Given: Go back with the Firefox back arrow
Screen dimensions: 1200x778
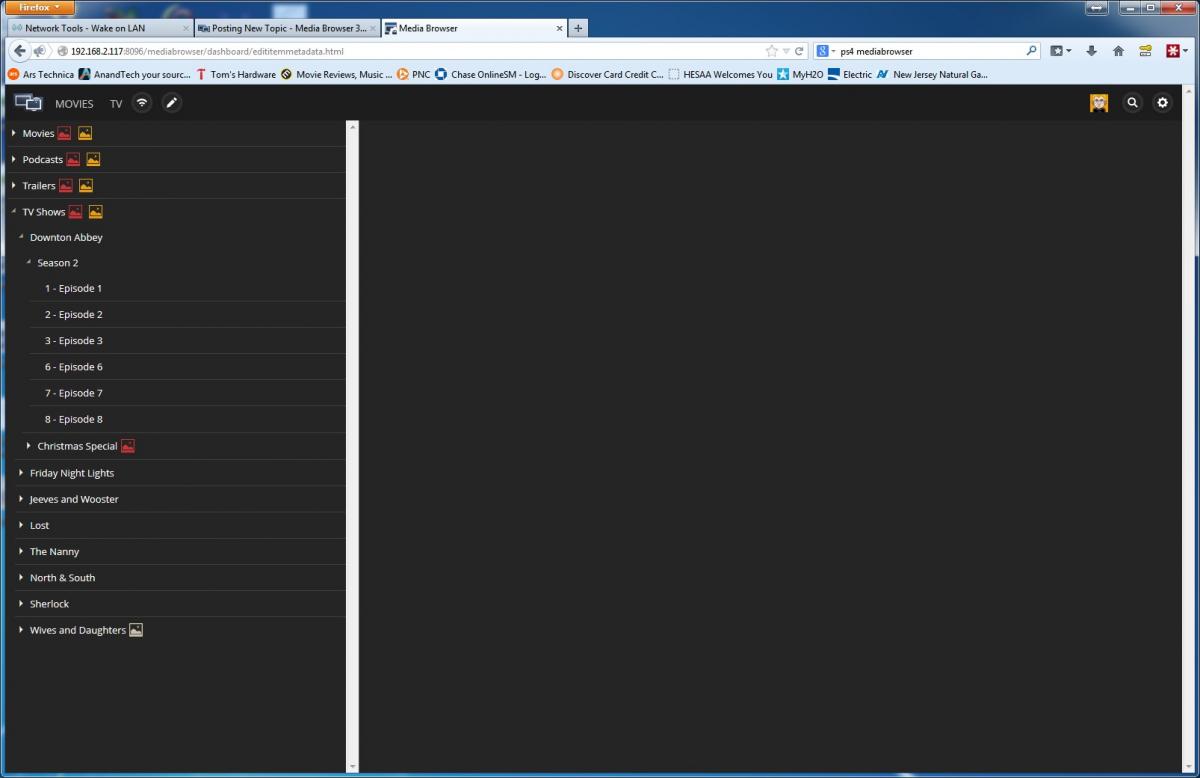Looking at the screenshot, I should point(20,51).
